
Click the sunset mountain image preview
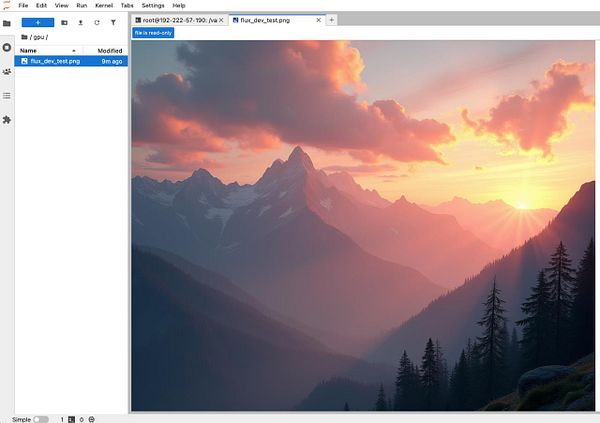tap(363, 225)
